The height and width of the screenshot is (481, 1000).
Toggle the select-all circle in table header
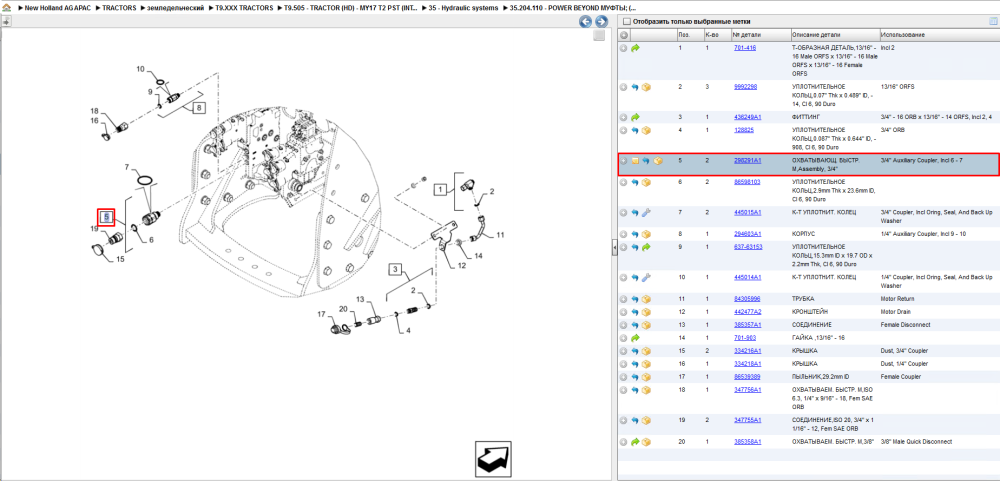624,34
